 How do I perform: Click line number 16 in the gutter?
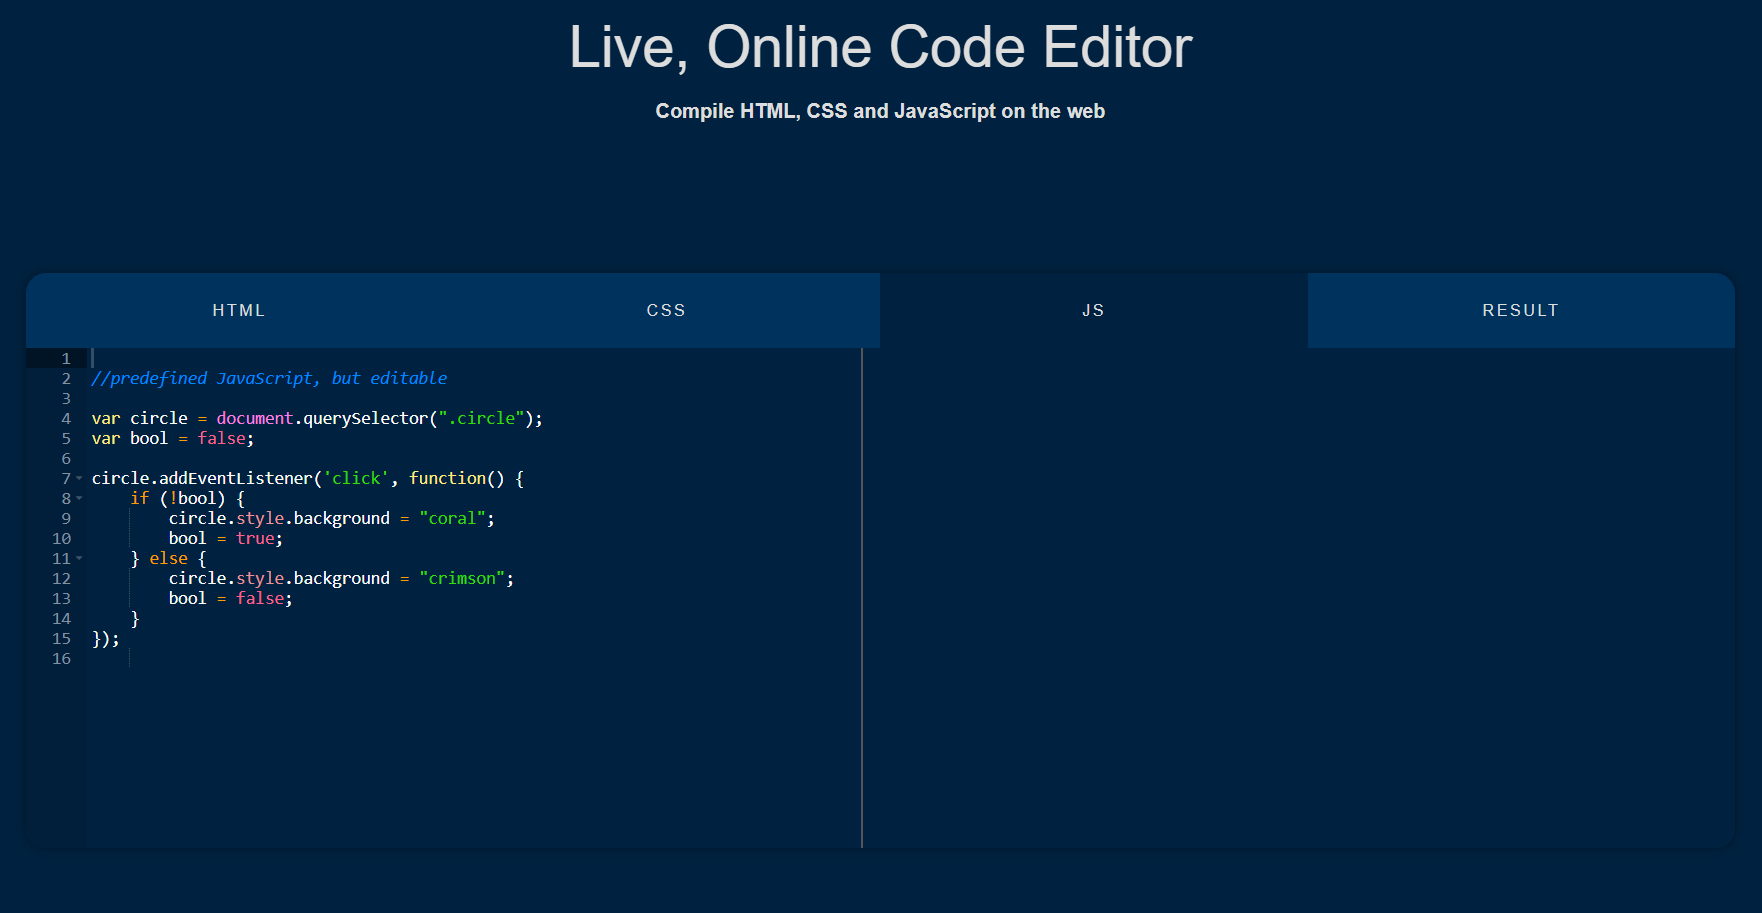61,658
